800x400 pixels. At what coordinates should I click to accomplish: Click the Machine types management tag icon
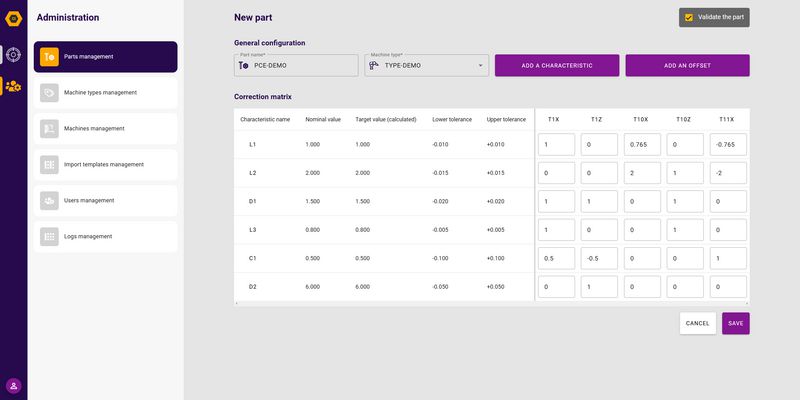(49, 93)
